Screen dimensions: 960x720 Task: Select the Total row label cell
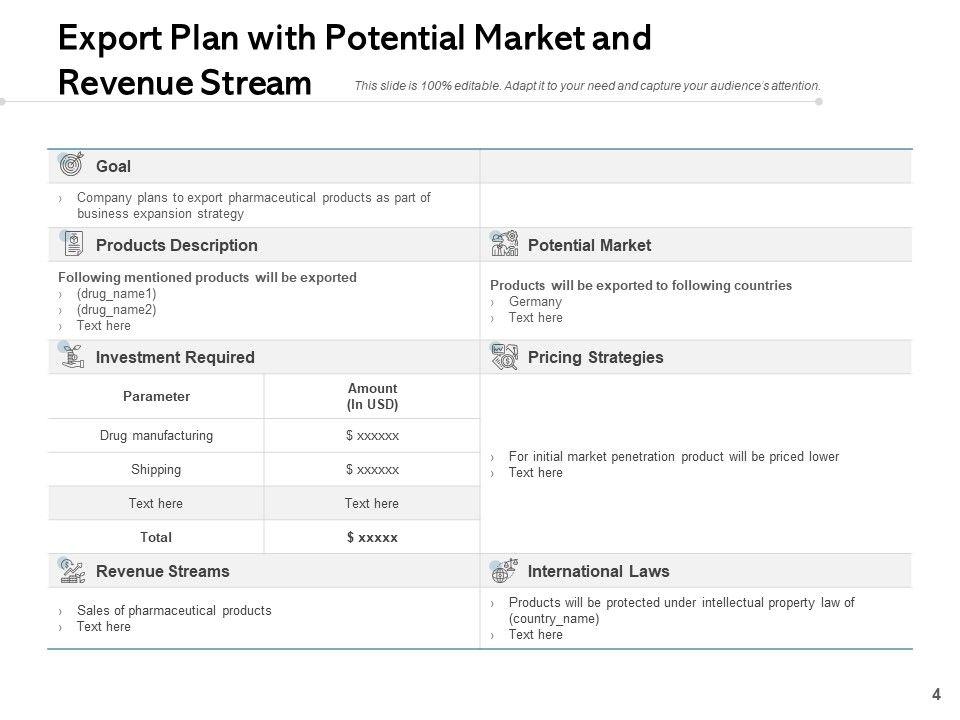[156, 537]
